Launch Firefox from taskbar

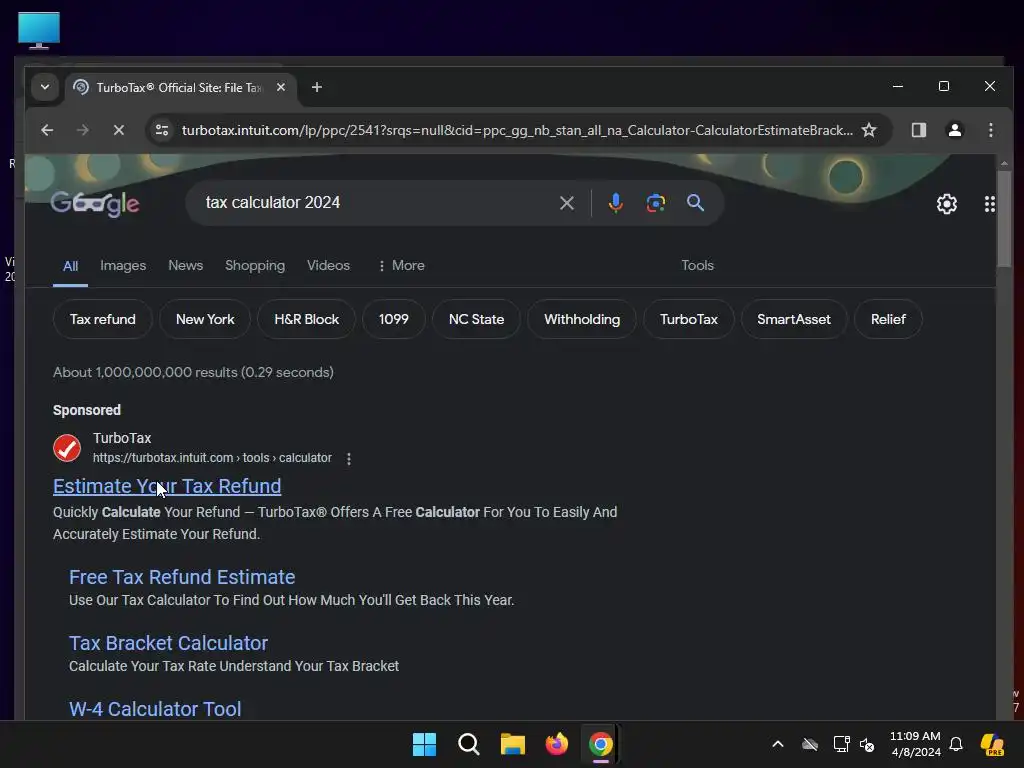coord(556,744)
